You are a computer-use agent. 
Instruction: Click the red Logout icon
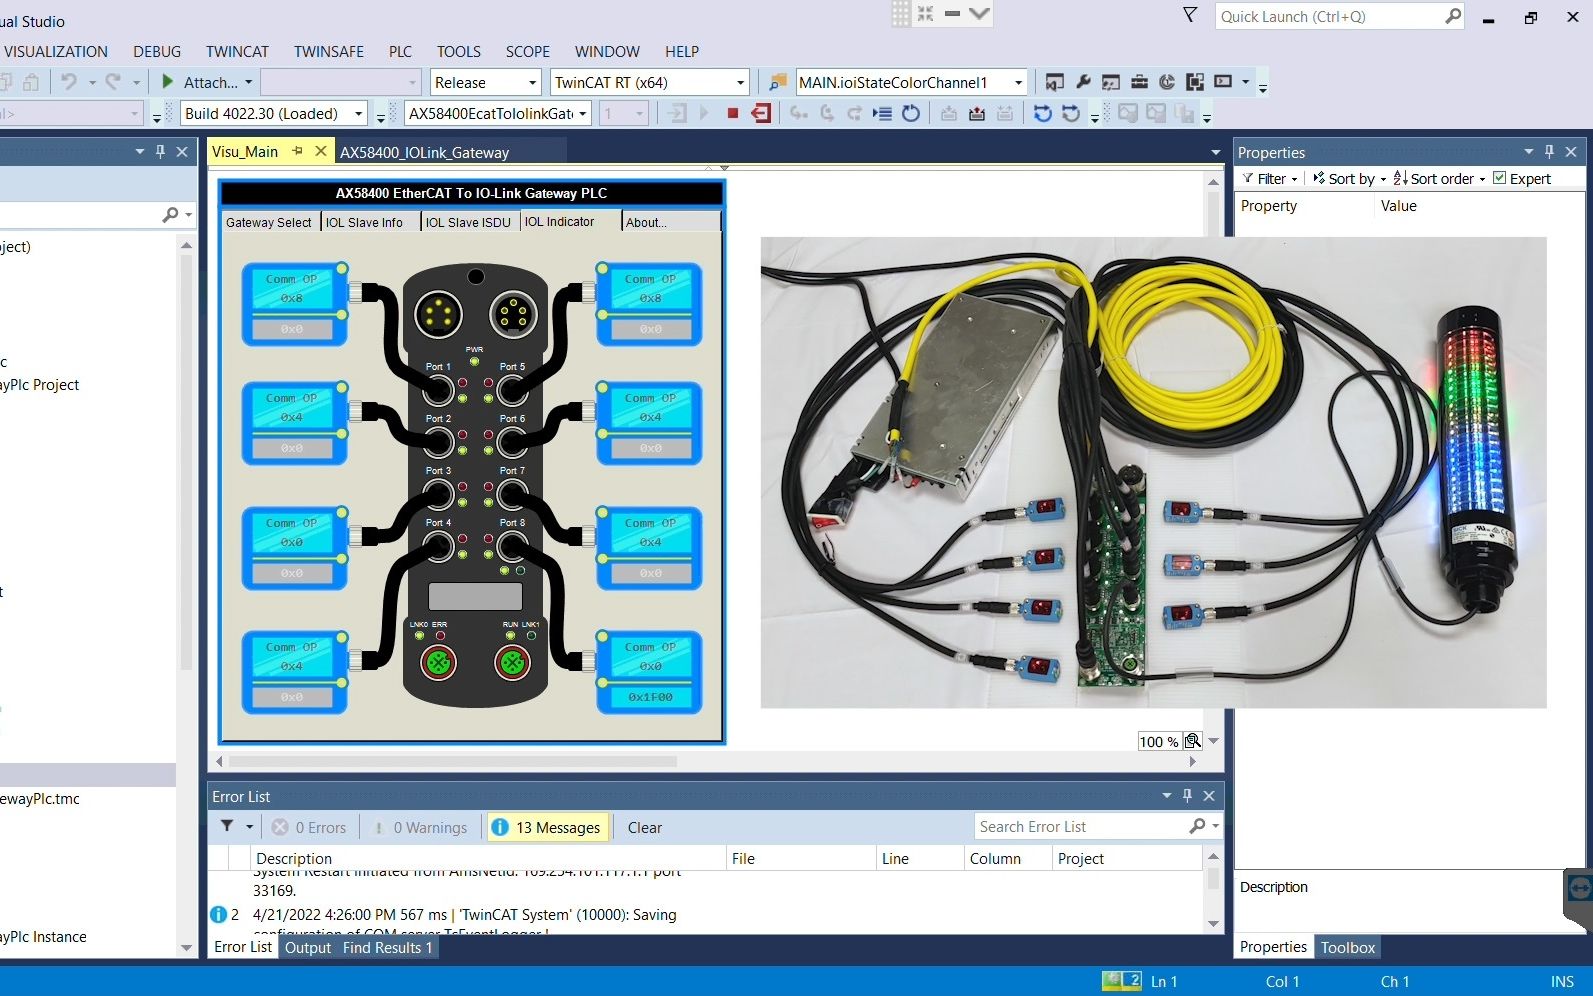[x=761, y=113]
